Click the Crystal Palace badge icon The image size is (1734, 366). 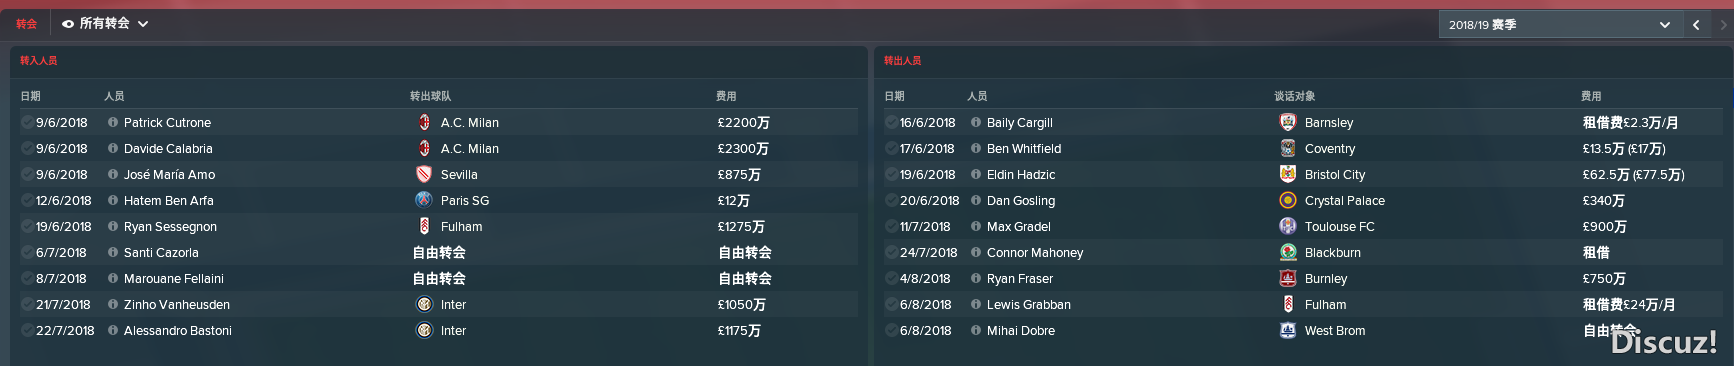pos(1288,200)
